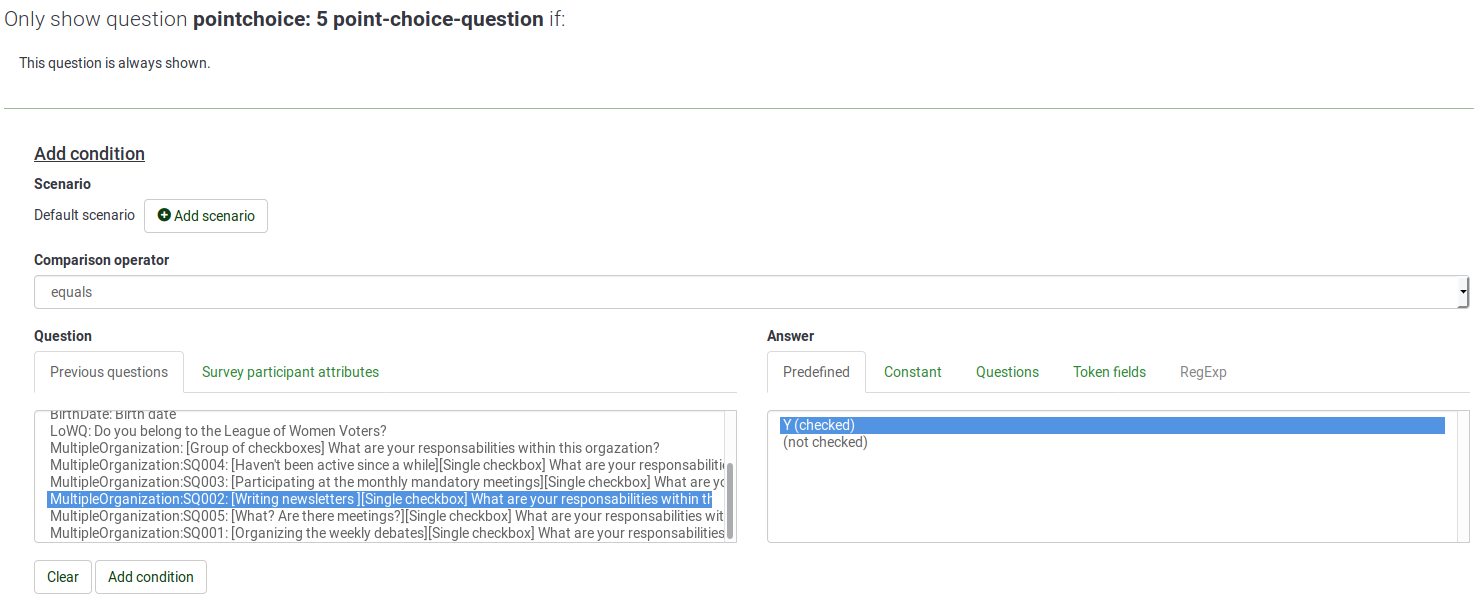Image resolution: width=1474 pixels, height=599 pixels.
Task: Select the Predefined answer tab
Action: click(x=816, y=372)
